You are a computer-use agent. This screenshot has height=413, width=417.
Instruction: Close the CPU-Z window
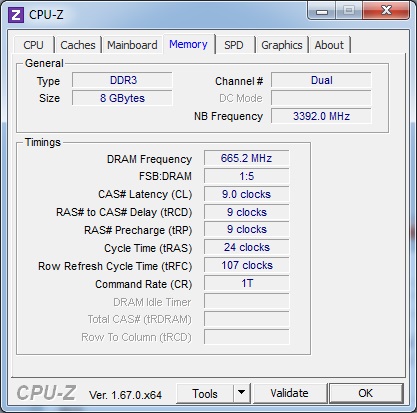point(386,11)
